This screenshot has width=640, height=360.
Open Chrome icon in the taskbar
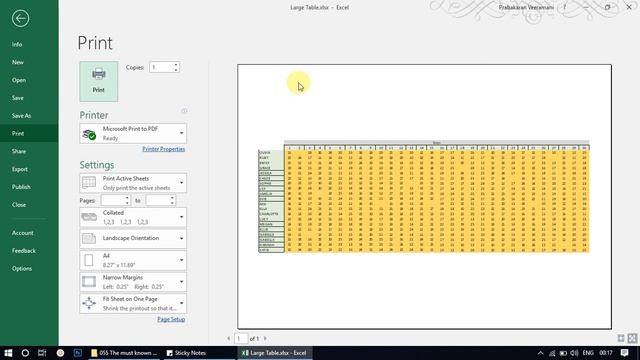60,353
